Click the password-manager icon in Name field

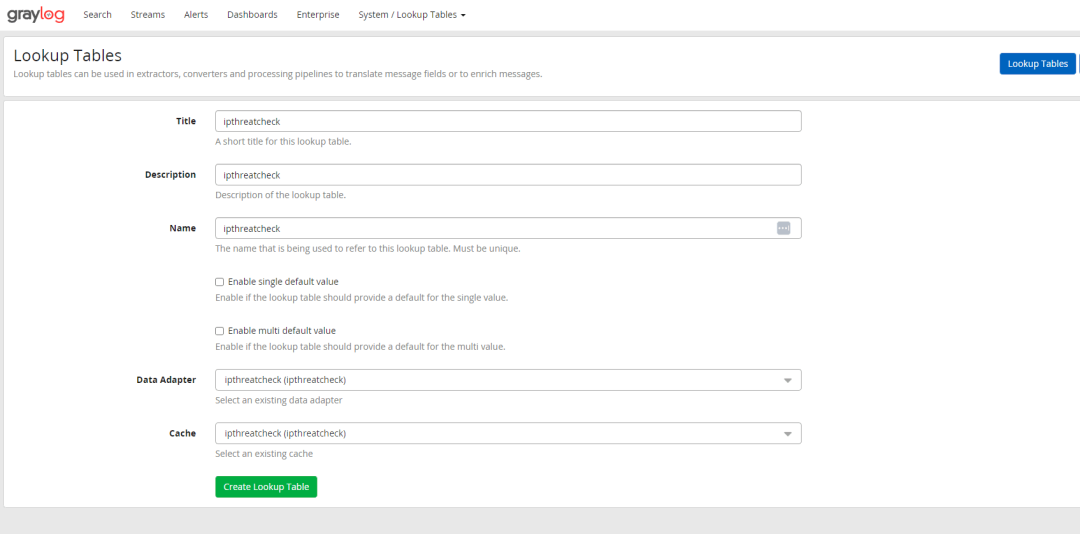(x=784, y=228)
